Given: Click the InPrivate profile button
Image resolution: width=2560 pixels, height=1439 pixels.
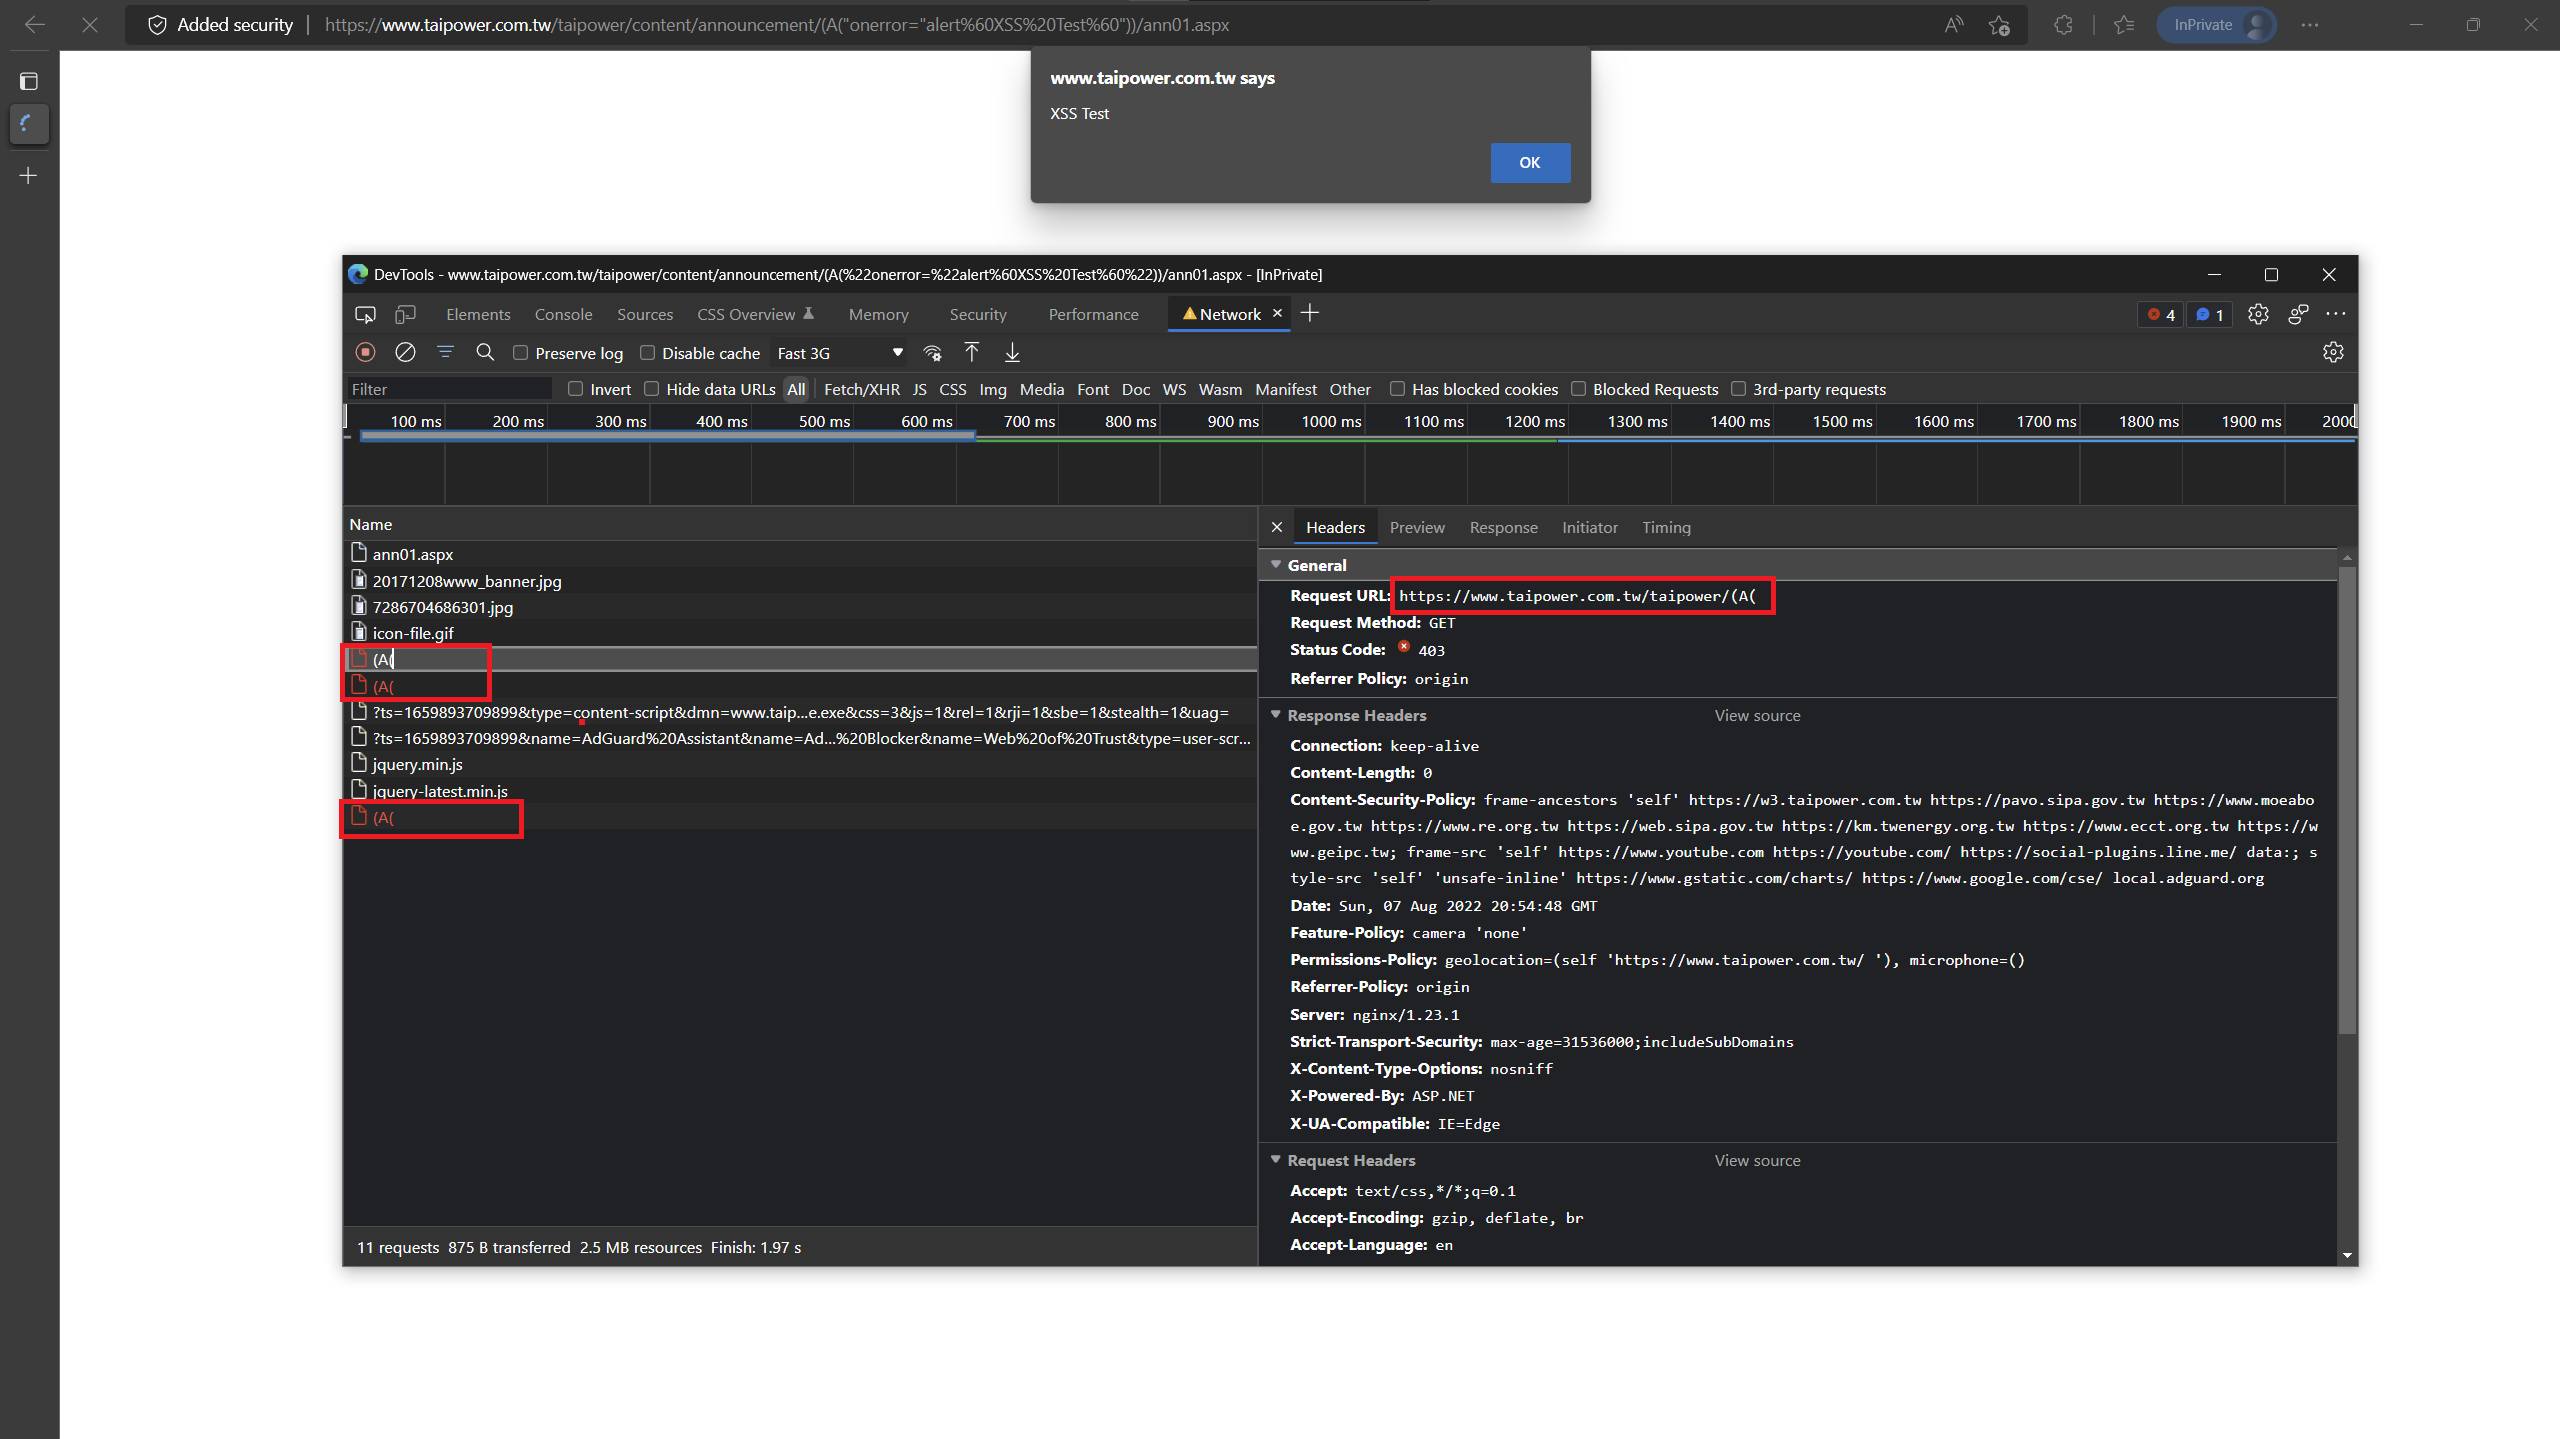Looking at the screenshot, I should pyautogui.click(x=2217, y=25).
